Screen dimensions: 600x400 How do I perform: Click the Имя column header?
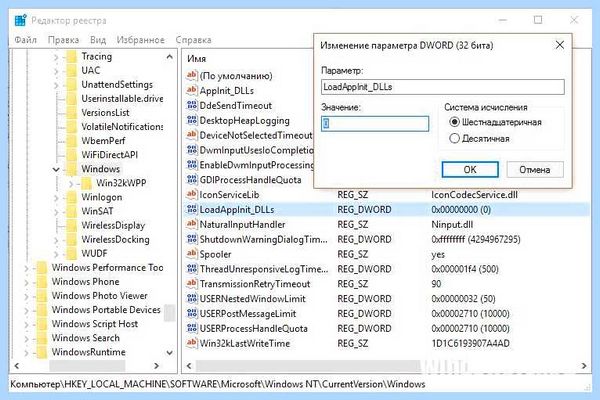coord(197,59)
